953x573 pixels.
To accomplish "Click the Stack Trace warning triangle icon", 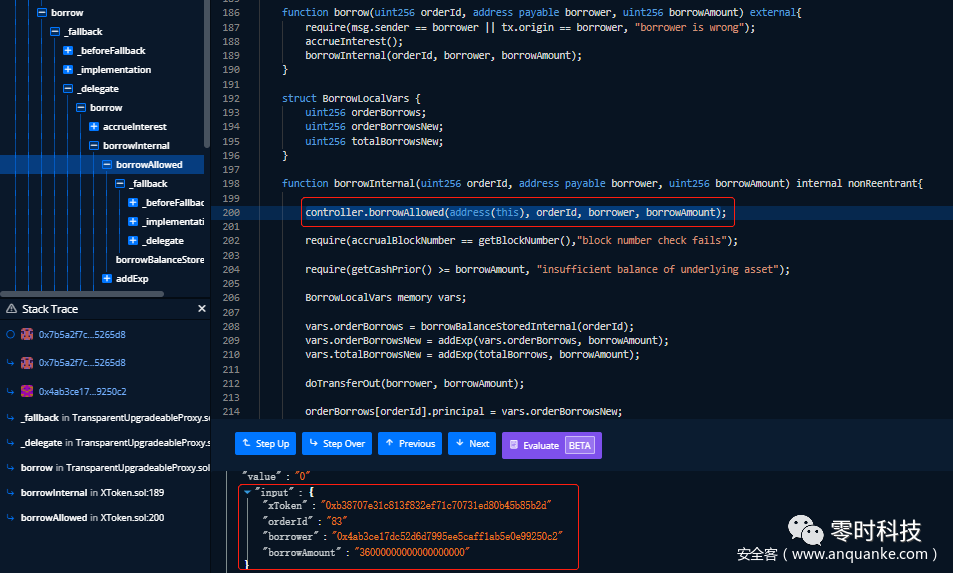I will pyautogui.click(x=11, y=310).
